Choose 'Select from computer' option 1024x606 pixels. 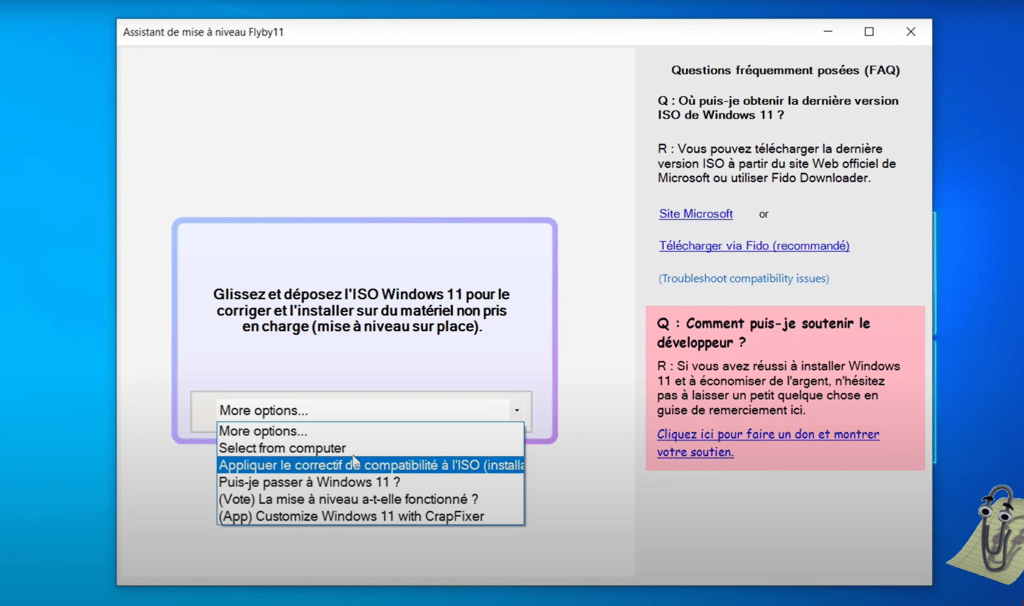(370, 448)
